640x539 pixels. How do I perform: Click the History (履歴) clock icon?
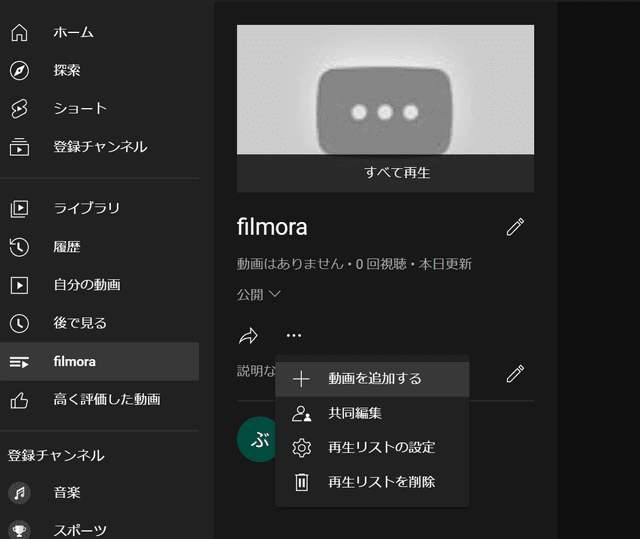(x=19, y=247)
